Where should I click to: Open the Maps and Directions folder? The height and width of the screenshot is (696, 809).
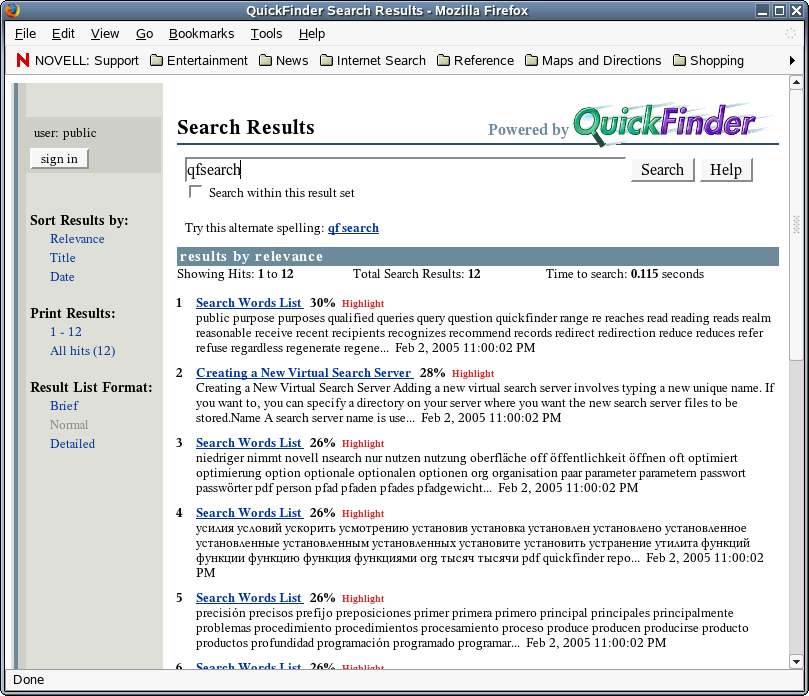click(x=593, y=60)
